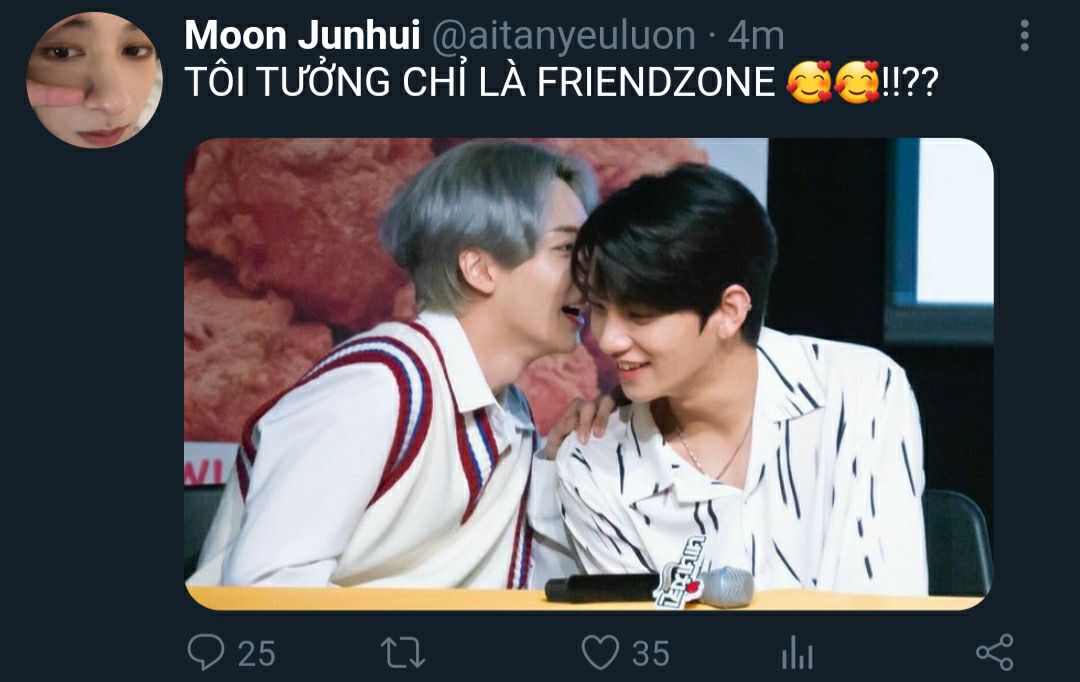The image size is (1080, 682).
Task: Click the 4m timestamp of the tweet
Action: (756, 36)
